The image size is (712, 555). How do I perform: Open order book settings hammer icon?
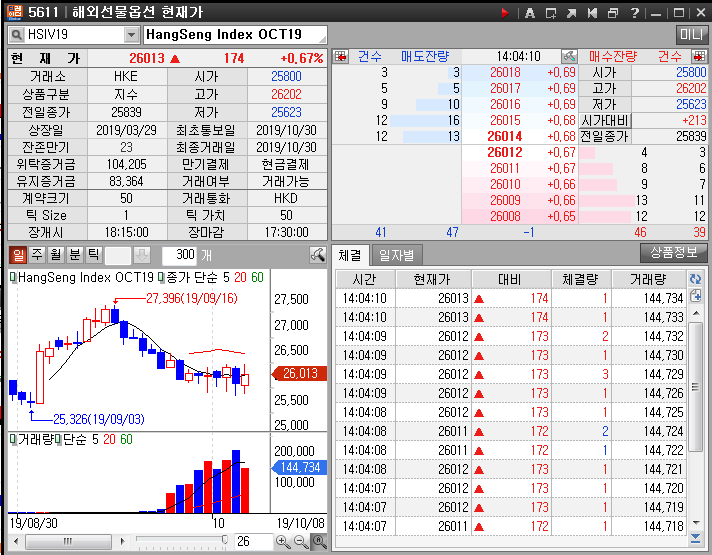569,56
